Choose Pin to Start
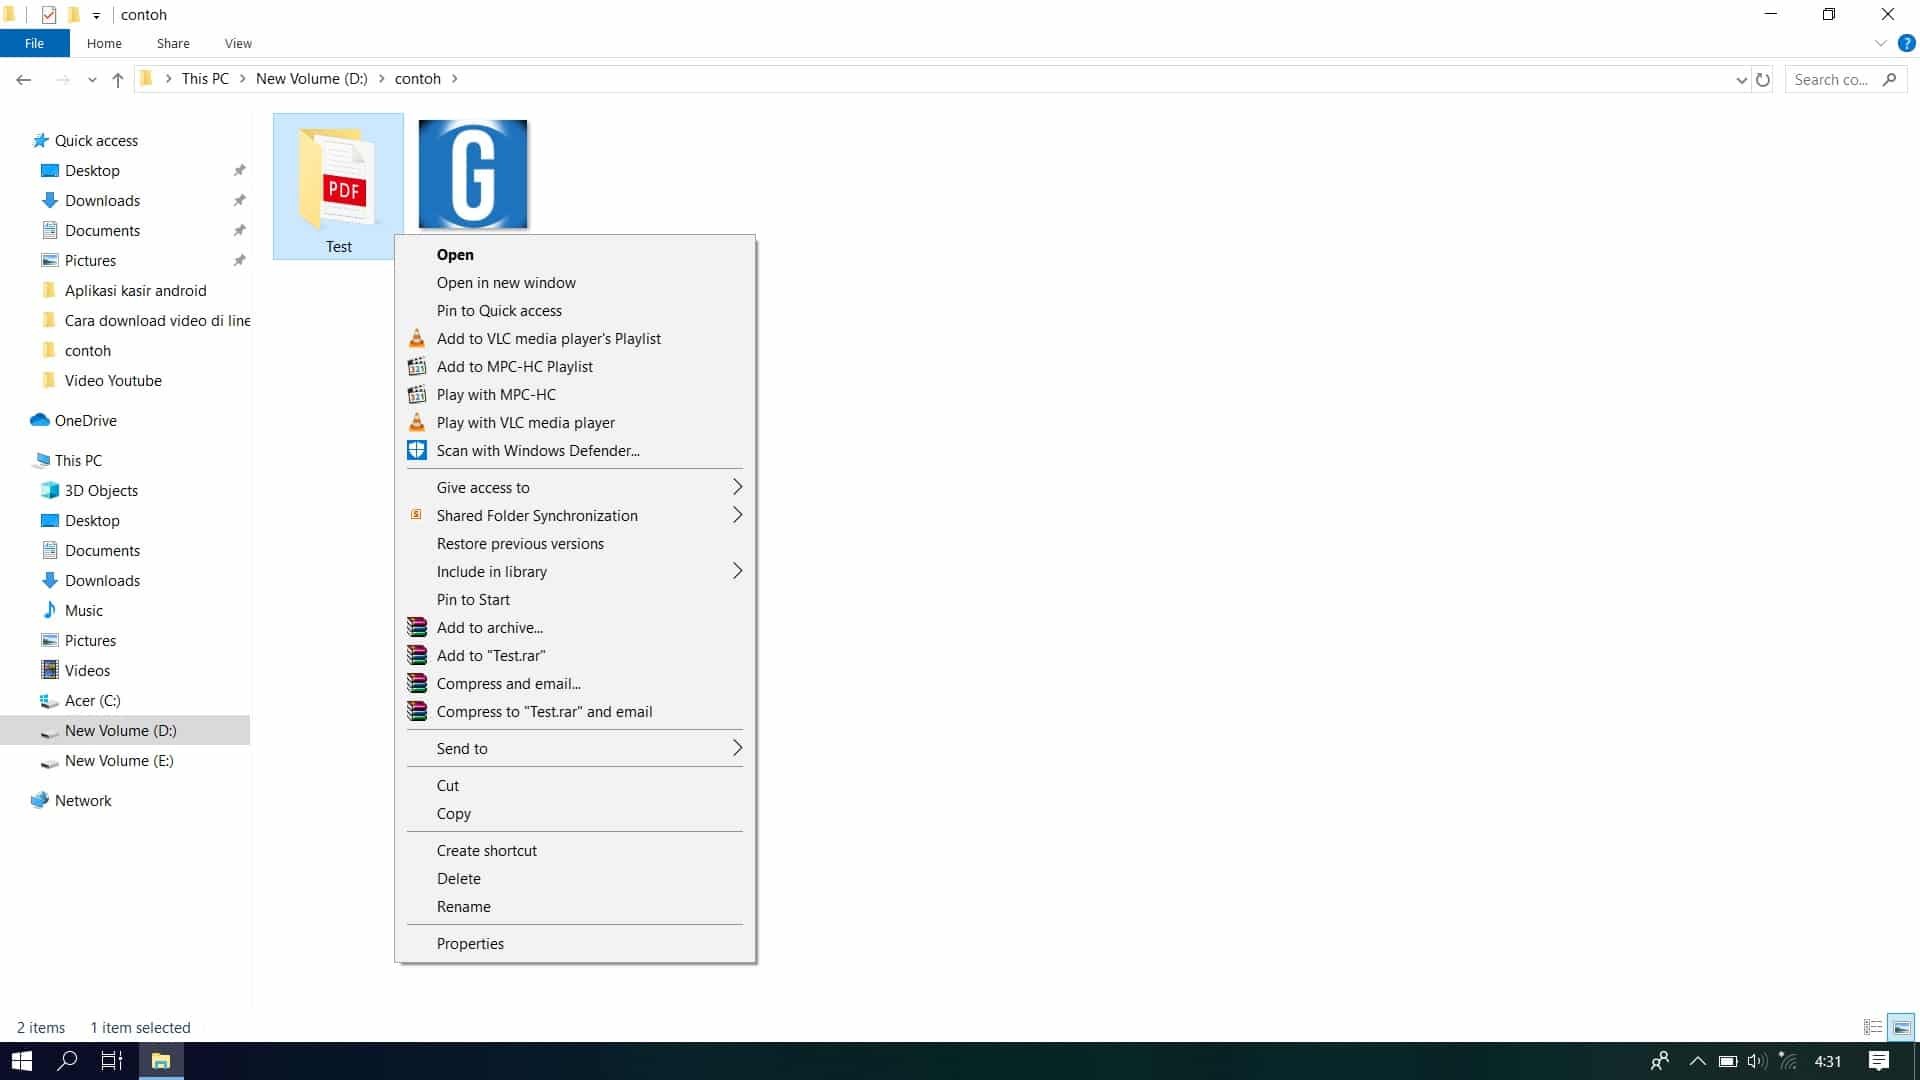This screenshot has height=1080, width=1920. [x=574, y=599]
